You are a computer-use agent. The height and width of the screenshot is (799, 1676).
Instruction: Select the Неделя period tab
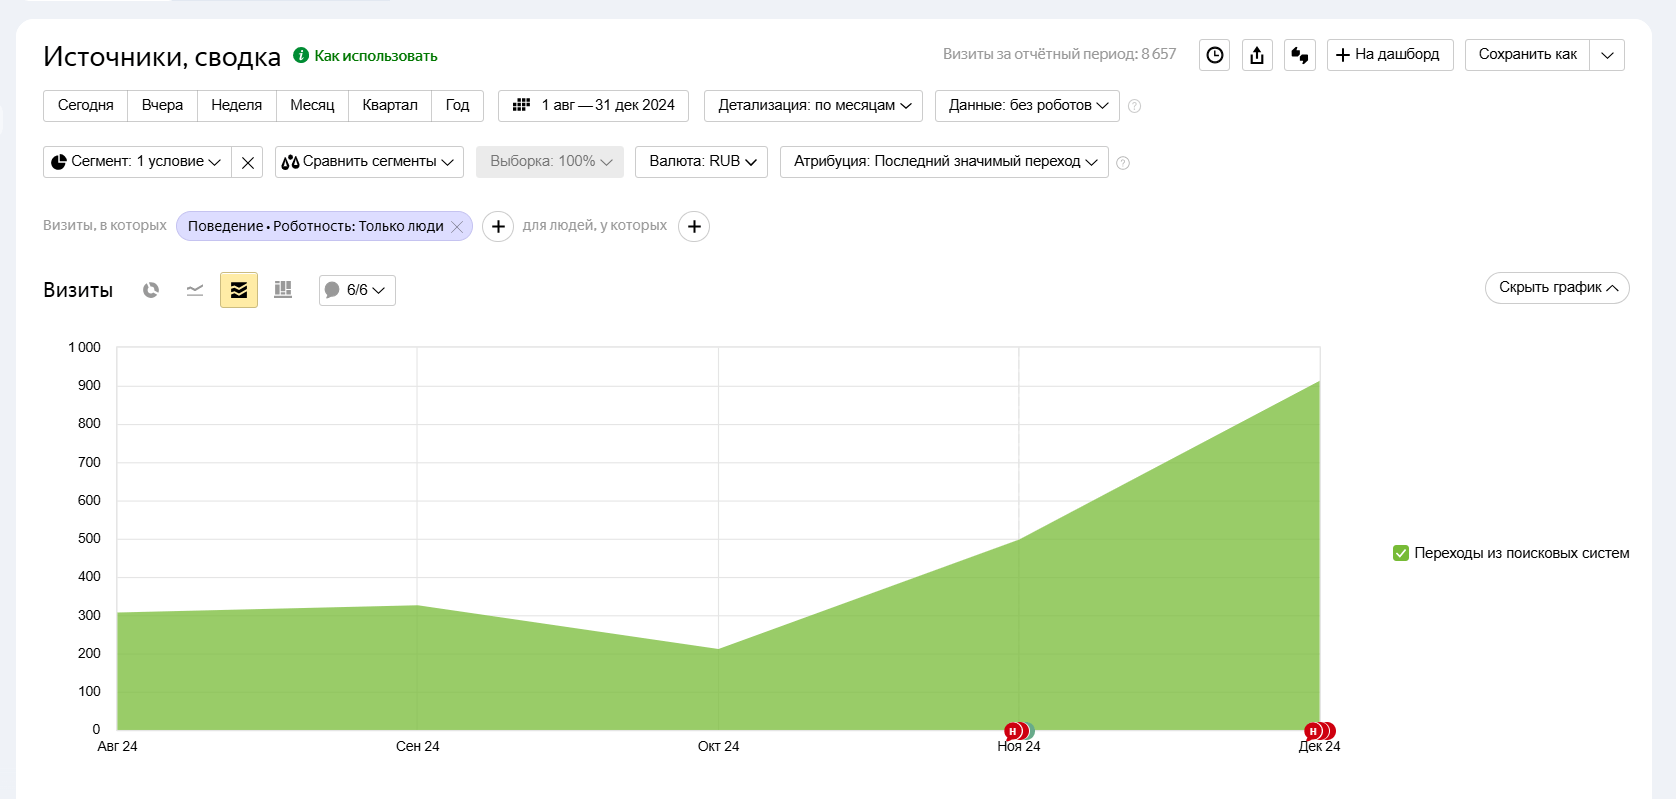tap(237, 105)
